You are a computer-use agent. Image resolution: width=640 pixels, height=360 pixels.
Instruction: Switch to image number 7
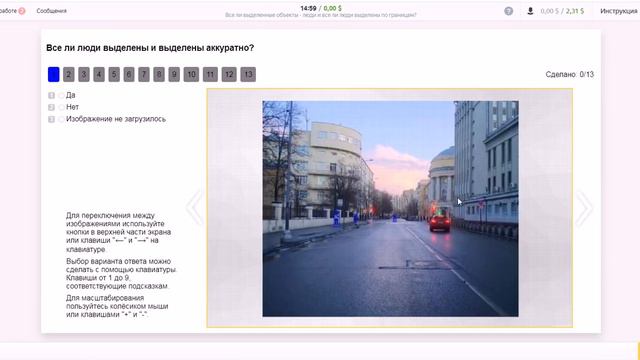click(144, 74)
